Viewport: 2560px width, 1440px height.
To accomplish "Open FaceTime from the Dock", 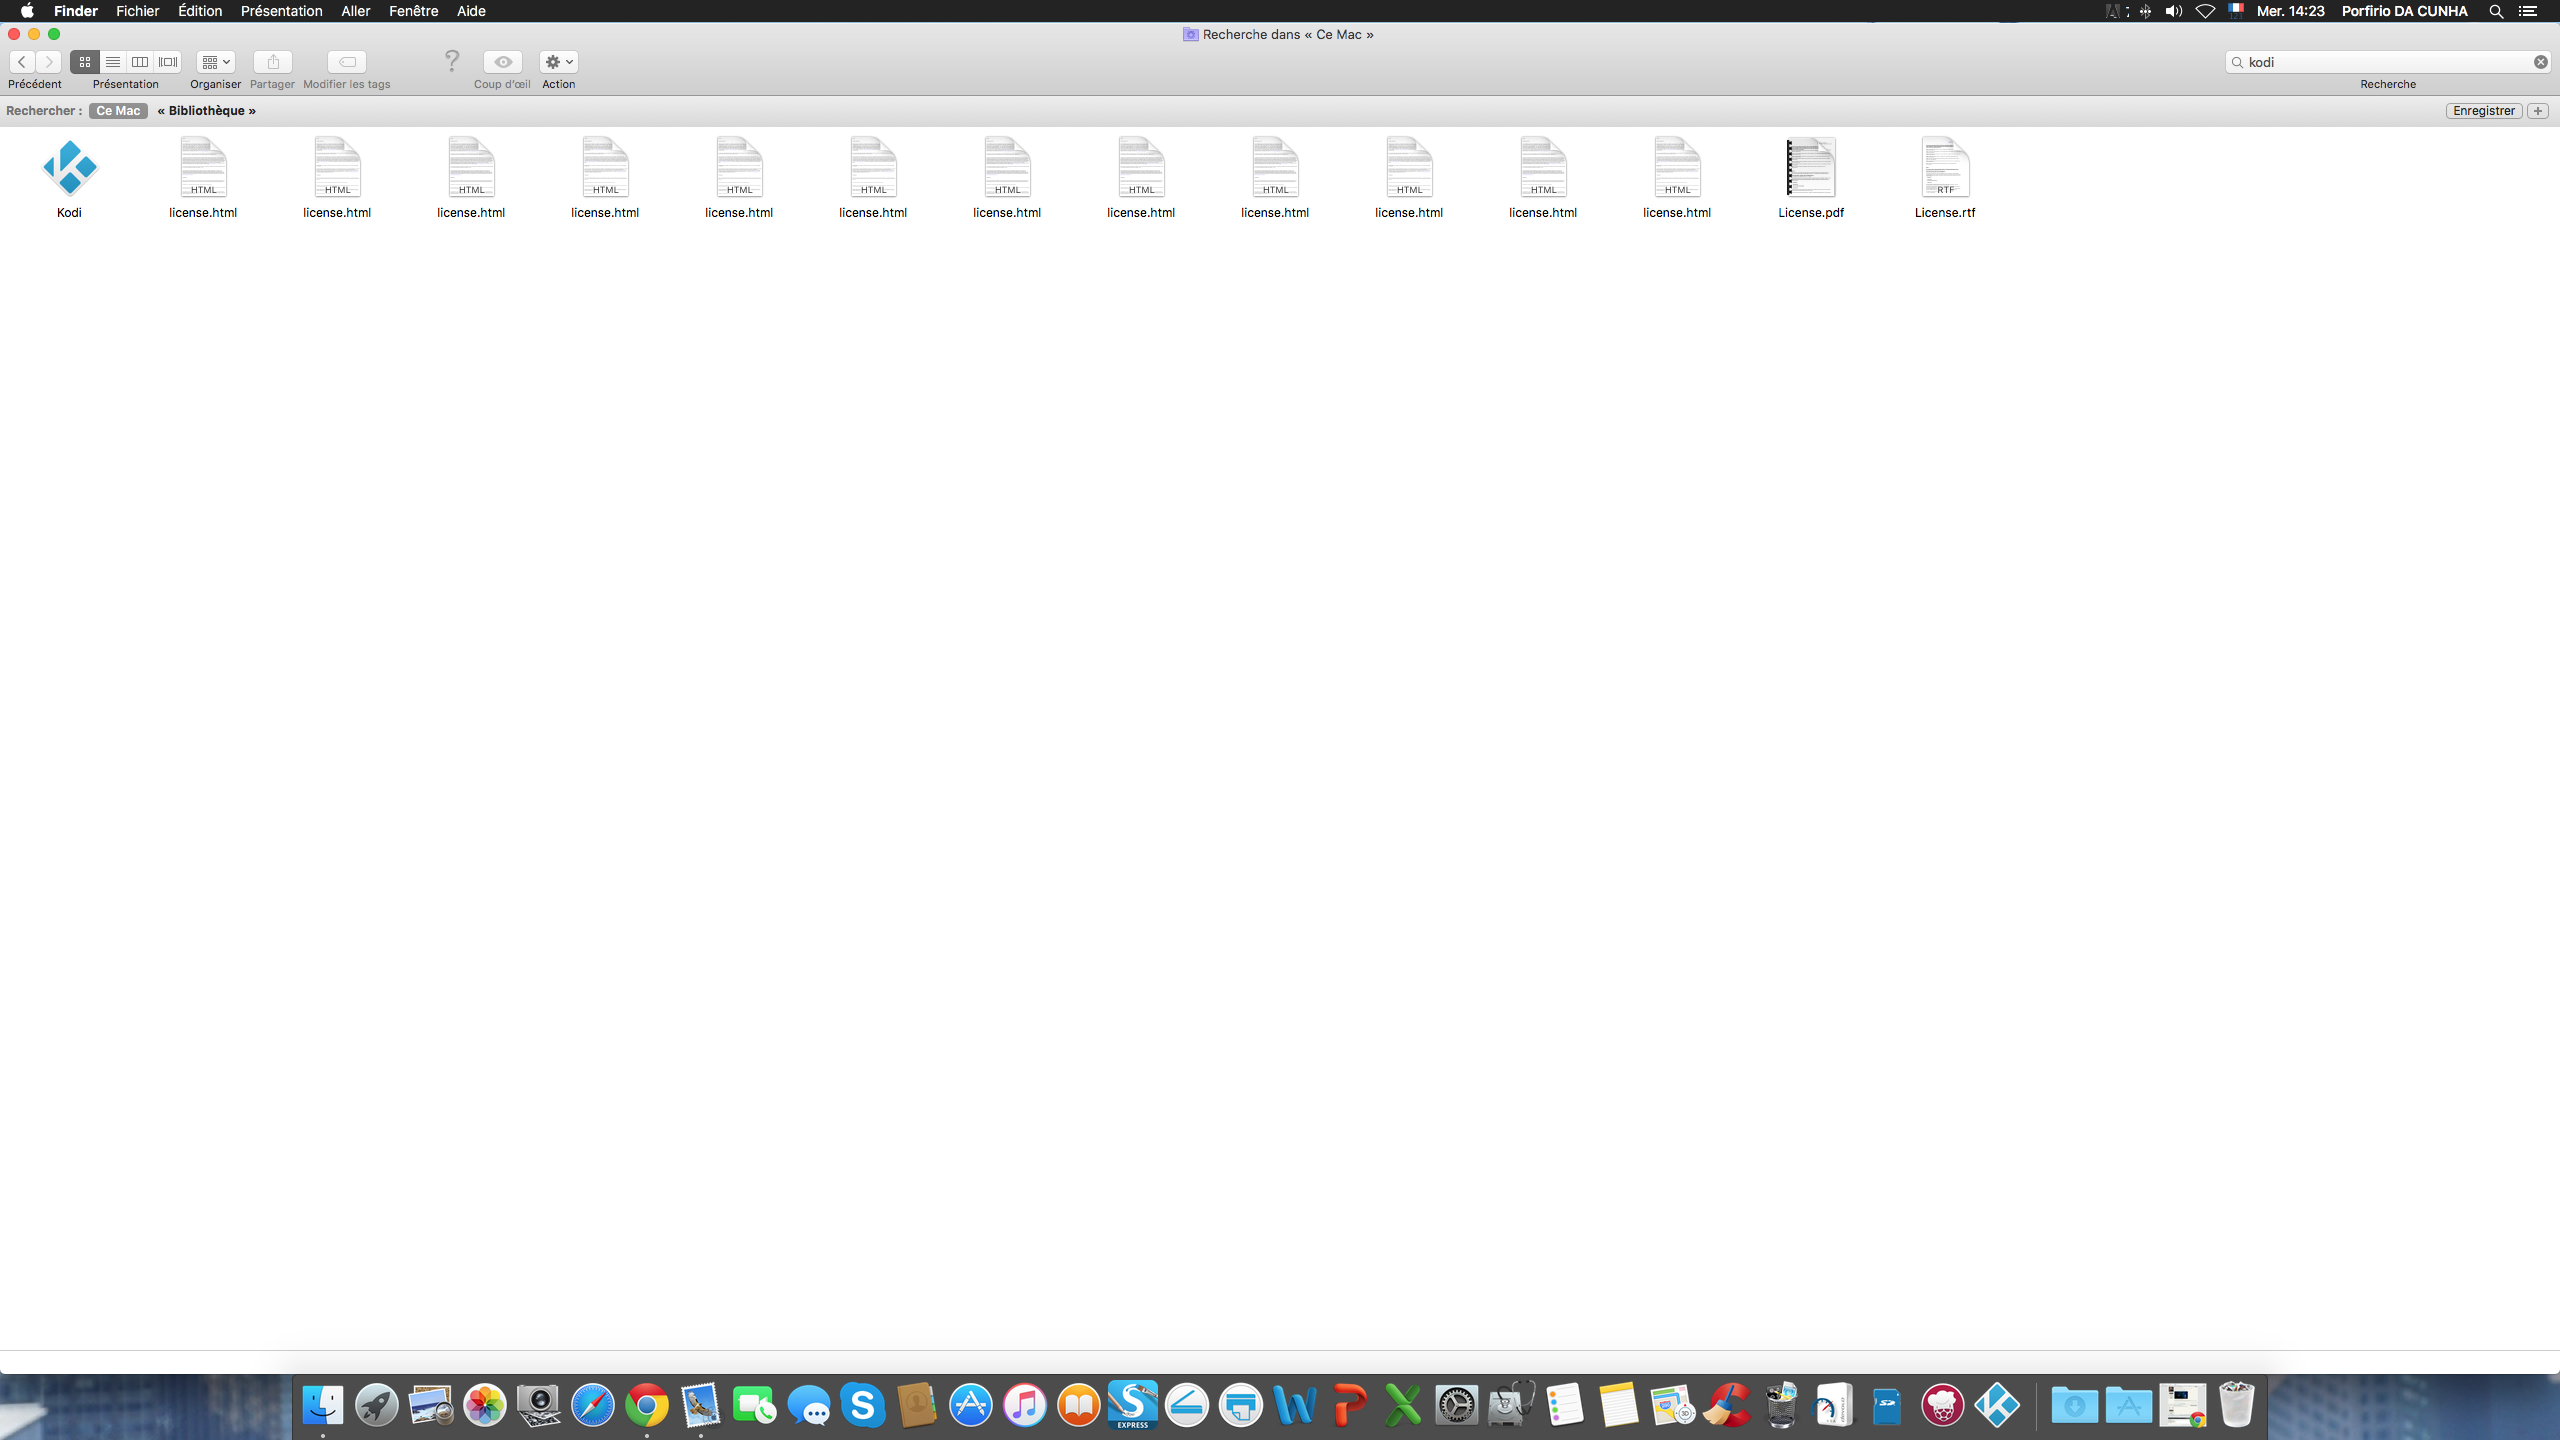I will pos(755,1405).
